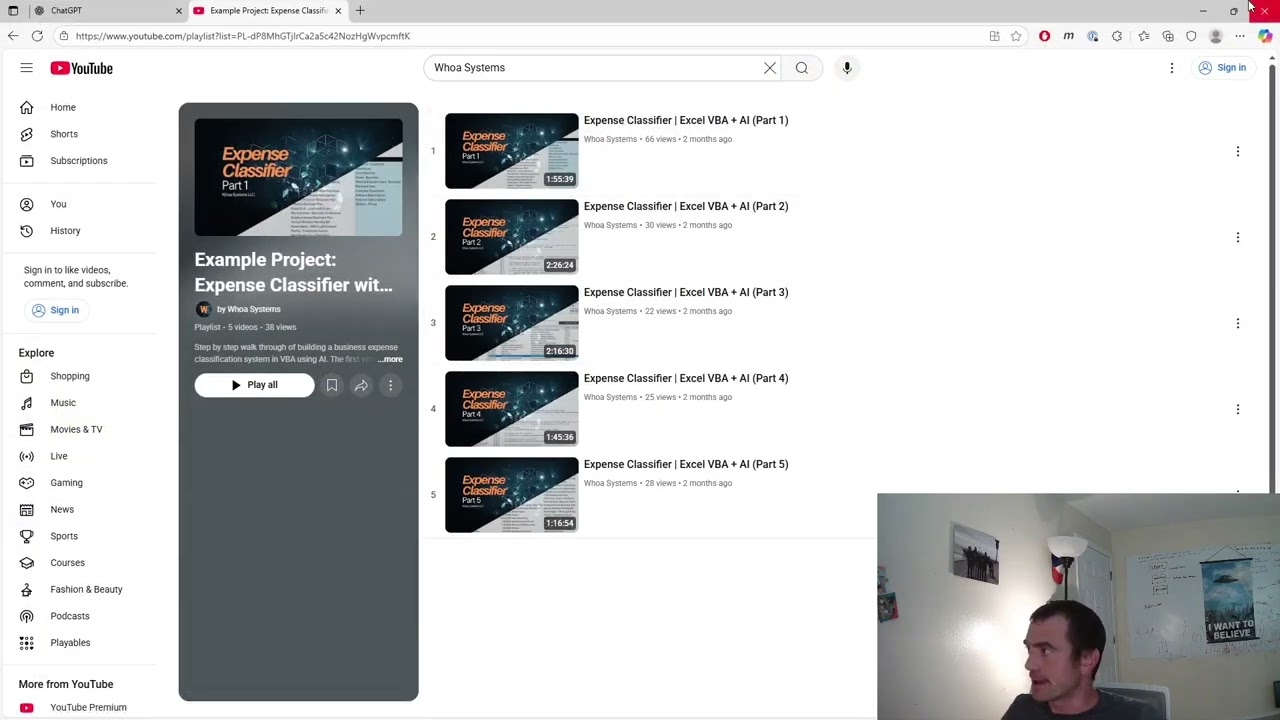
Task: Share the playlist with the arrow icon
Action: 361,385
